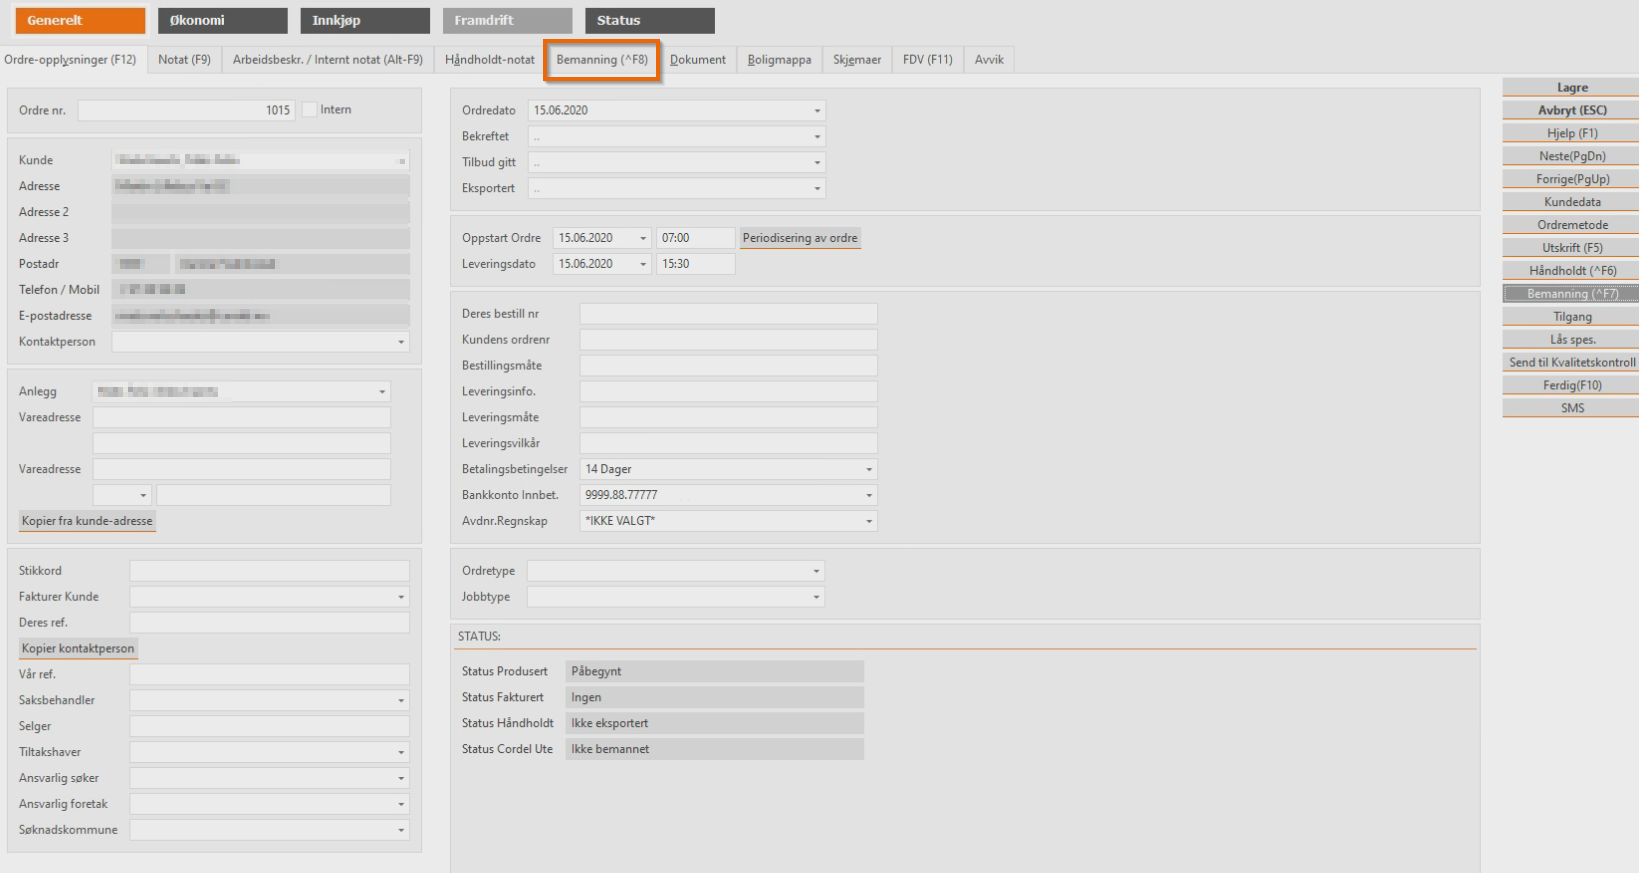Switch to the Bemanning (^F8) tab
The image size is (1639, 873).
coord(602,60)
